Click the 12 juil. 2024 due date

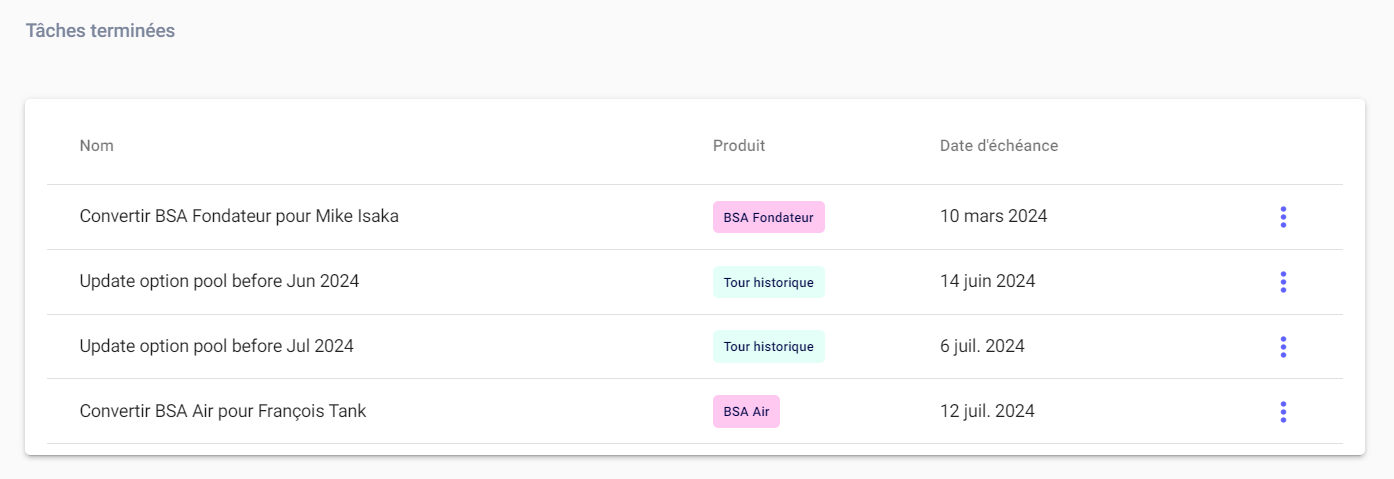pos(987,410)
